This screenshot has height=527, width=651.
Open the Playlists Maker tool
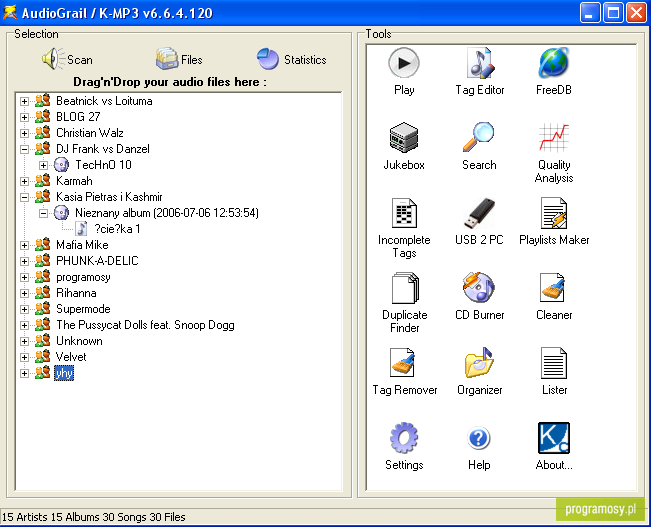[554, 221]
